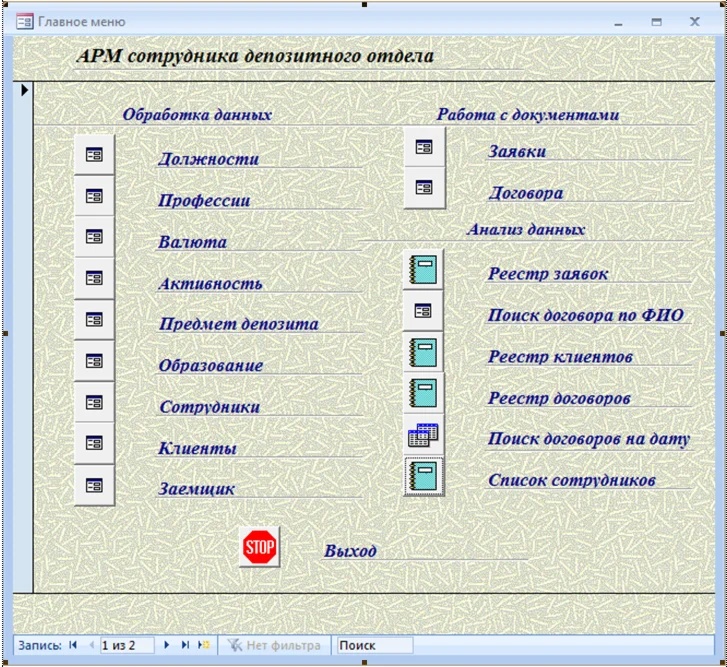727x667 pixels.
Task: Click the Поиск договора по ФИО icon
Action: coord(423,311)
